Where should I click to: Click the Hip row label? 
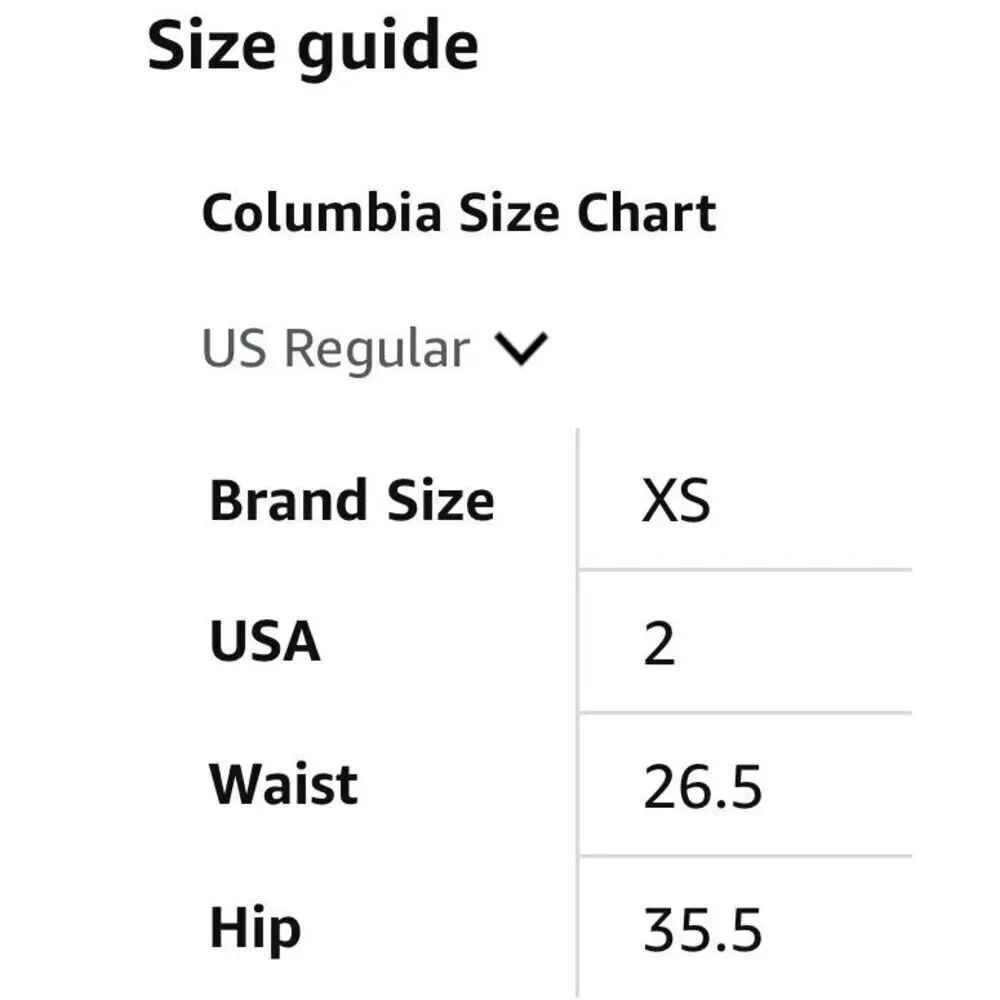[x=255, y=930]
